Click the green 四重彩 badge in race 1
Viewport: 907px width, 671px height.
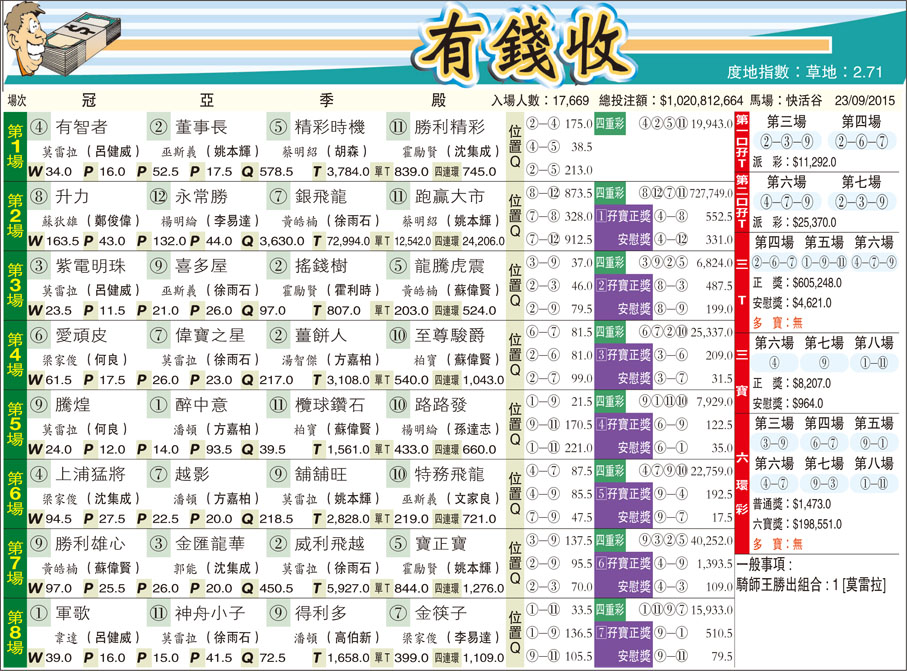click(610, 124)
